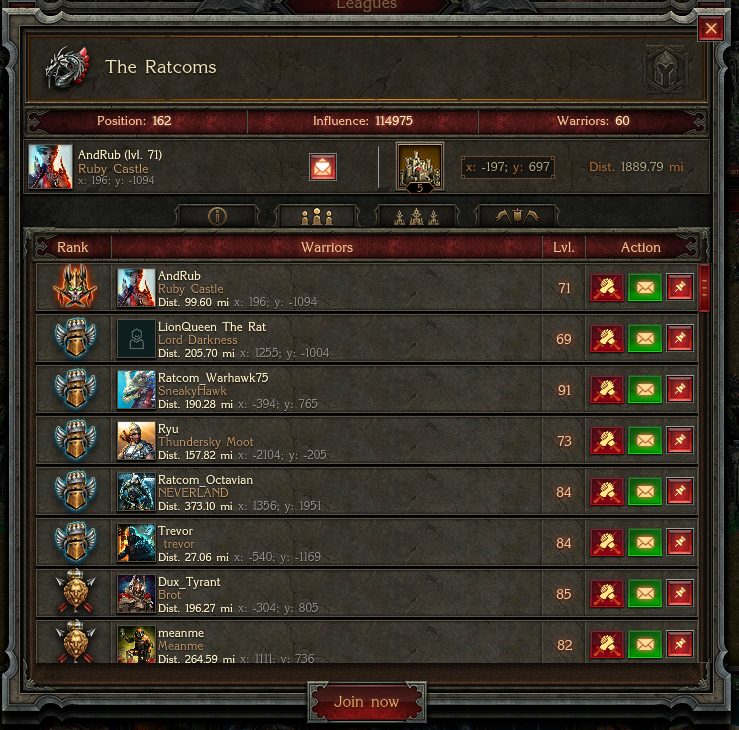This screenshot has height=730, width=739.
Task: Click the Join now button
Action: [x=367, y=702]
